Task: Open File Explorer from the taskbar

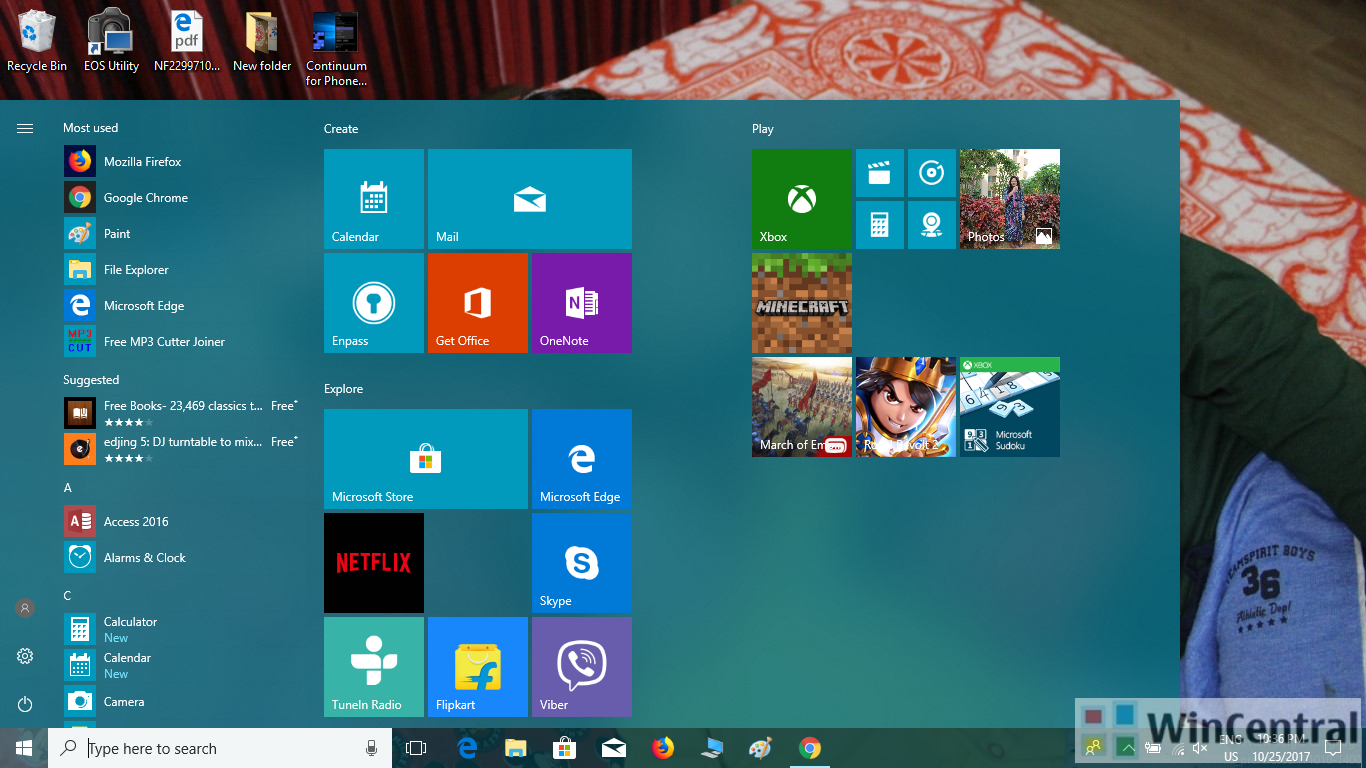Action: click(x=516, y=748)
